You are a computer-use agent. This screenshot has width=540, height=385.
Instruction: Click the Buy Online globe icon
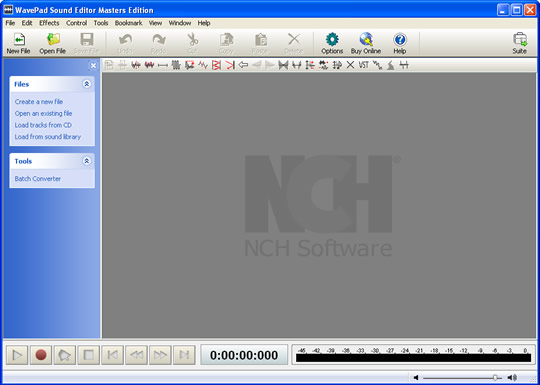[366, 39]
